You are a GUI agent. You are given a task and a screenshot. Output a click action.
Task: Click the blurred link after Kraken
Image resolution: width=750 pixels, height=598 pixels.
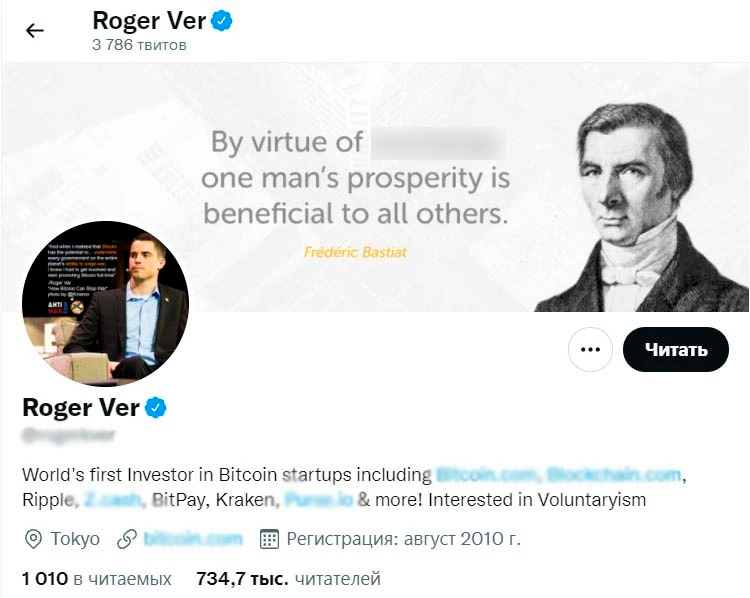(318, 498)
